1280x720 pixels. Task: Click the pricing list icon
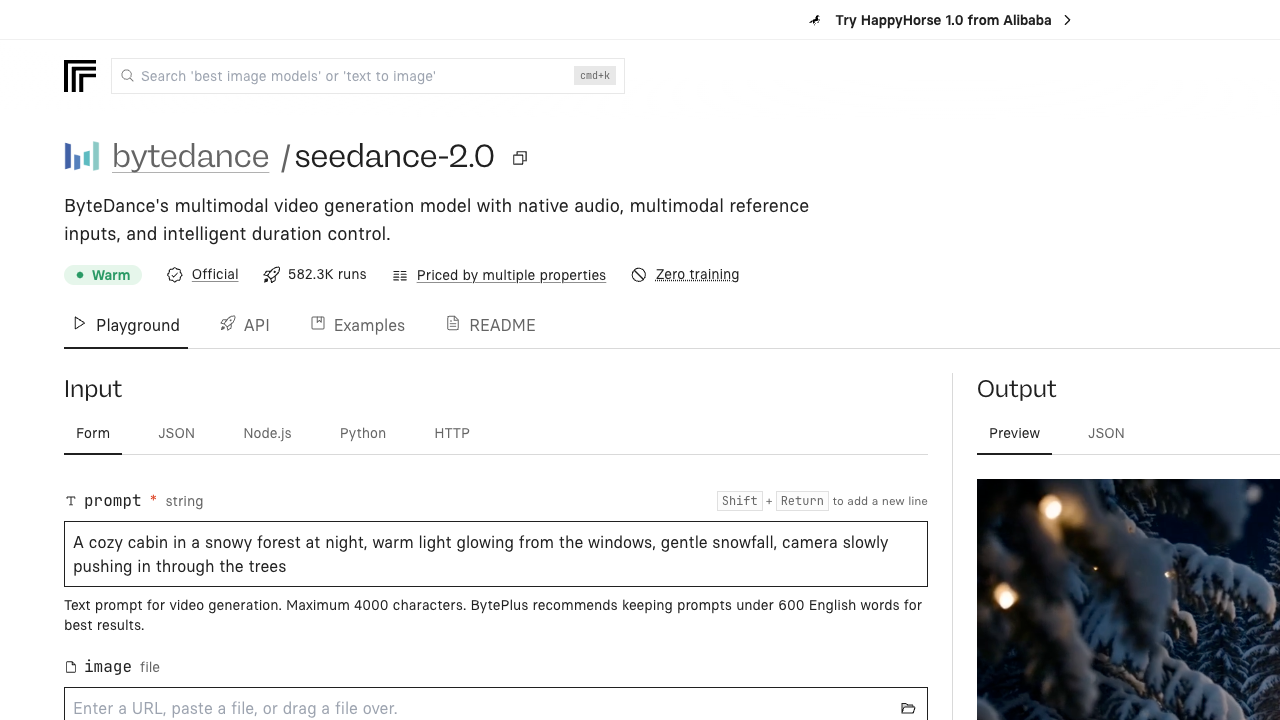(x=400, y=276)
